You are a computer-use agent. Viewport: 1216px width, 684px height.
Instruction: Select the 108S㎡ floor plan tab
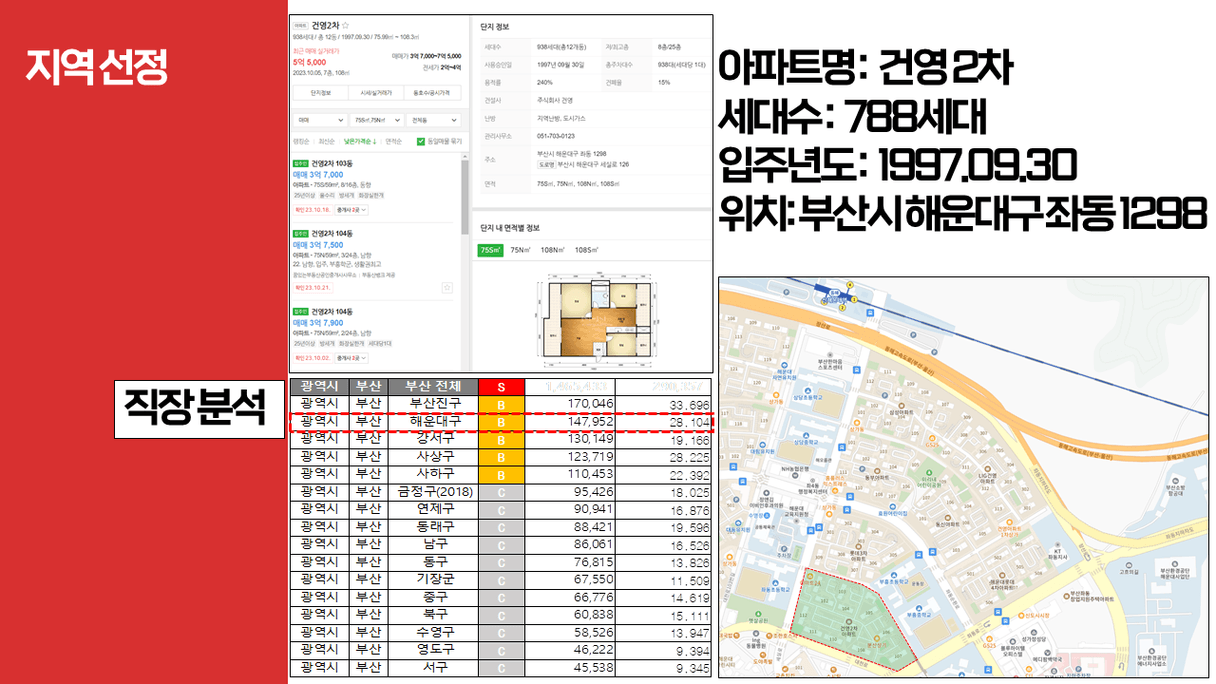point(586,249)
